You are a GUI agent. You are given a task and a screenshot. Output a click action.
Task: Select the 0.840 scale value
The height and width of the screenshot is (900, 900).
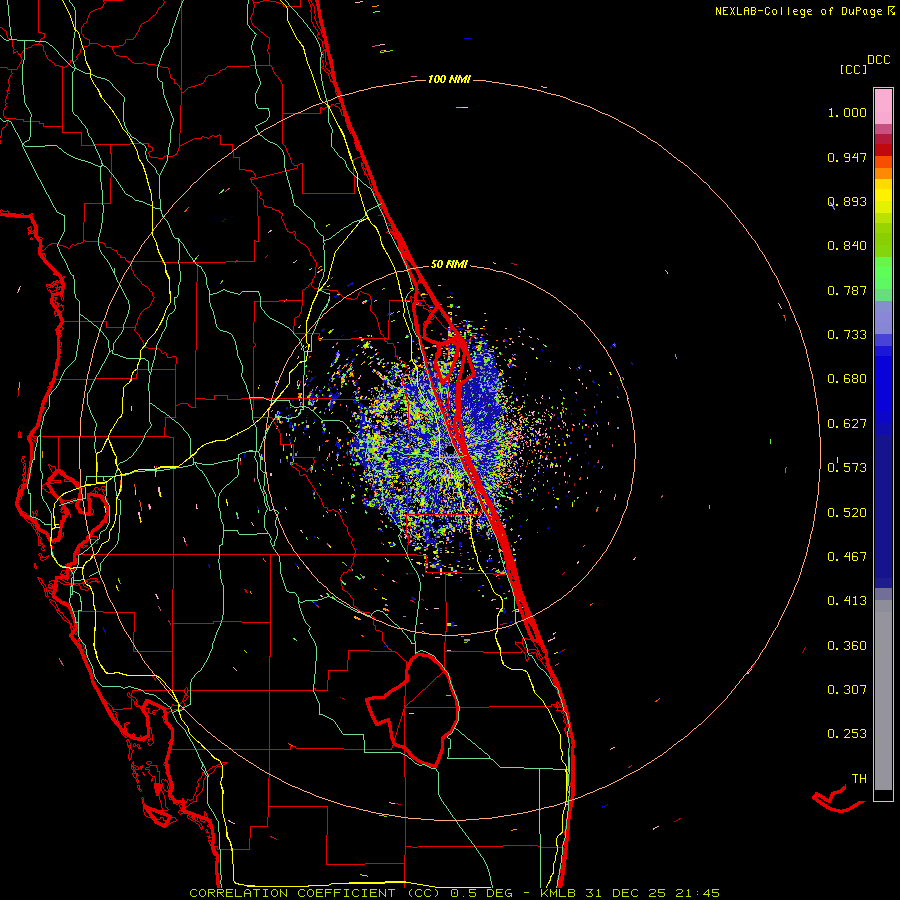[847, 246]
